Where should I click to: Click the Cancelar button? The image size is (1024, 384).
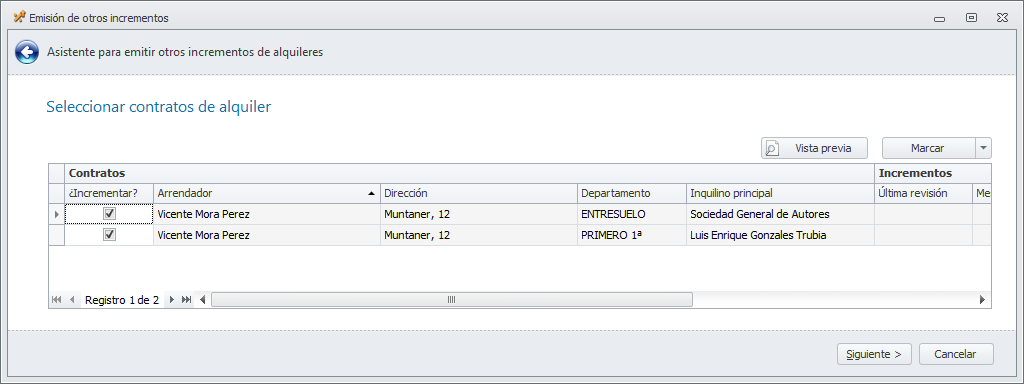[956, 354]
